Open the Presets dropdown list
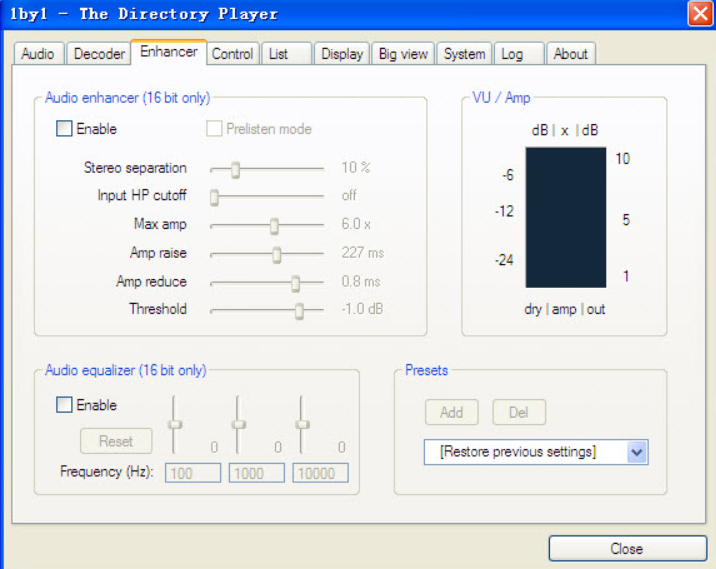Image resolution: width=716 pixels, height=569 pixels. pos(636,452)
